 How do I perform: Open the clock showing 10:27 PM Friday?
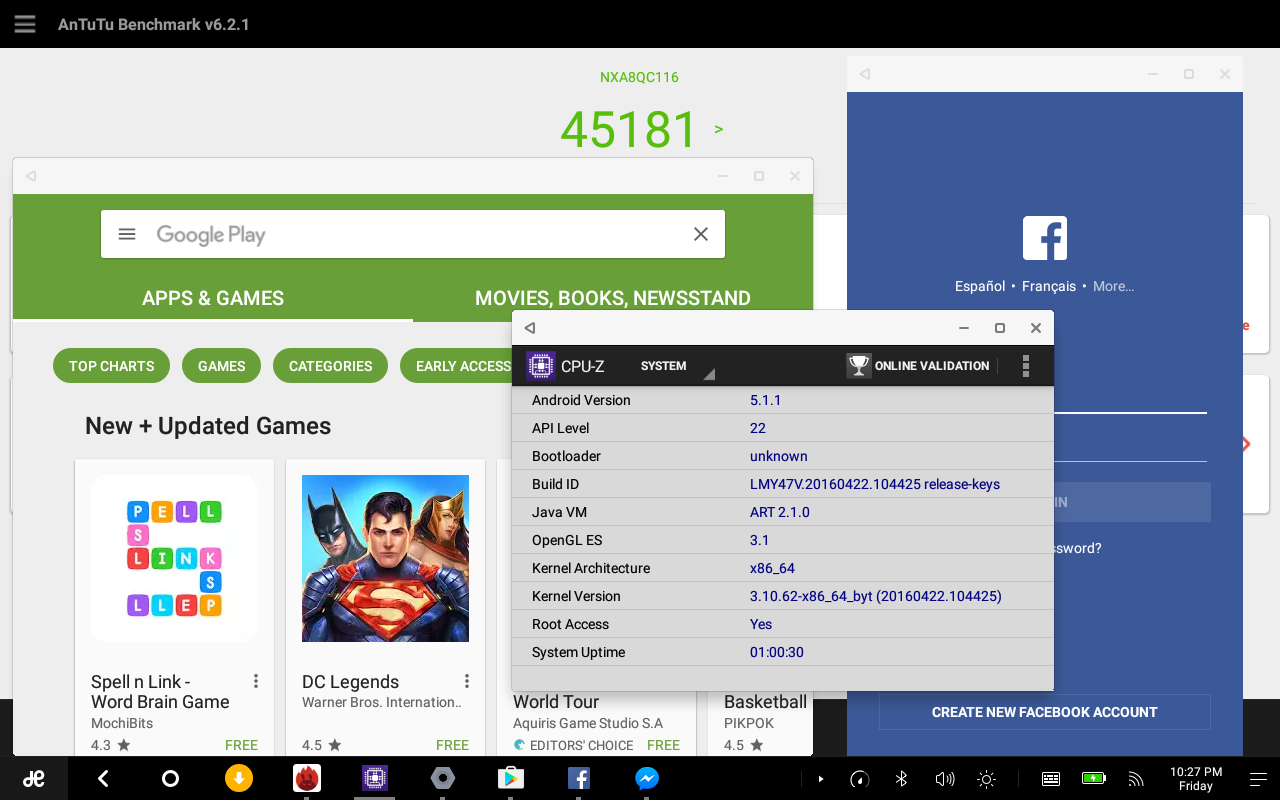click(x=1196, y=778)
